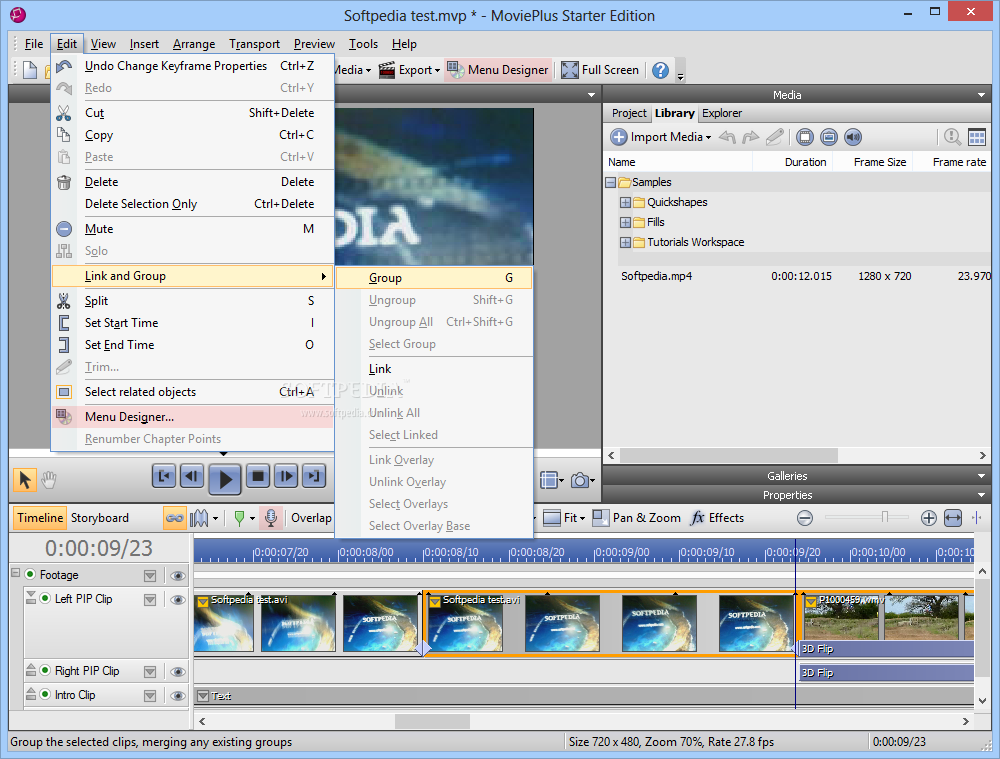Open Menu Designer from the toolbar

click(498, 70)
